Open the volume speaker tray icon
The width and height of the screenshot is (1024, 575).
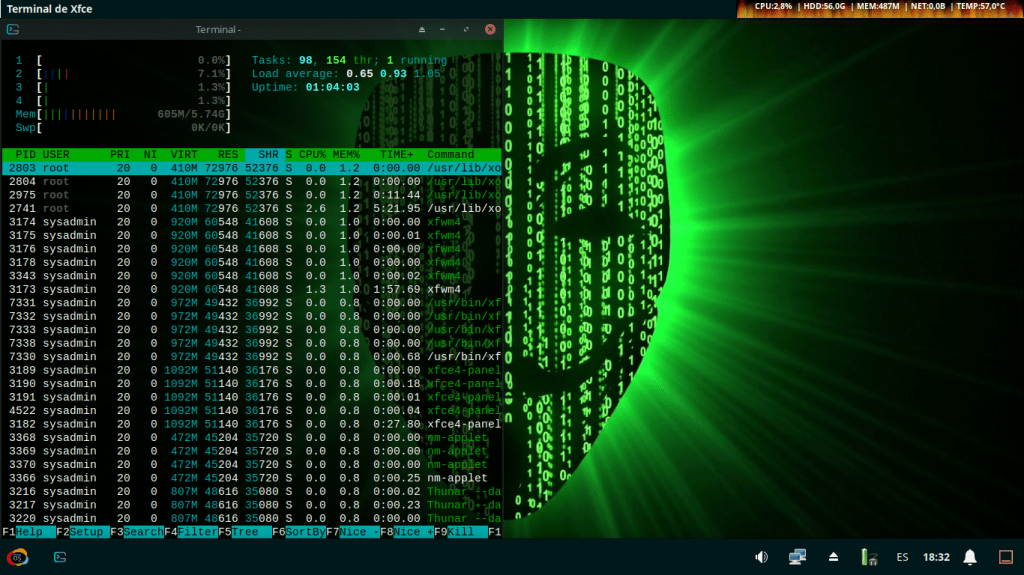coord(761,557)
